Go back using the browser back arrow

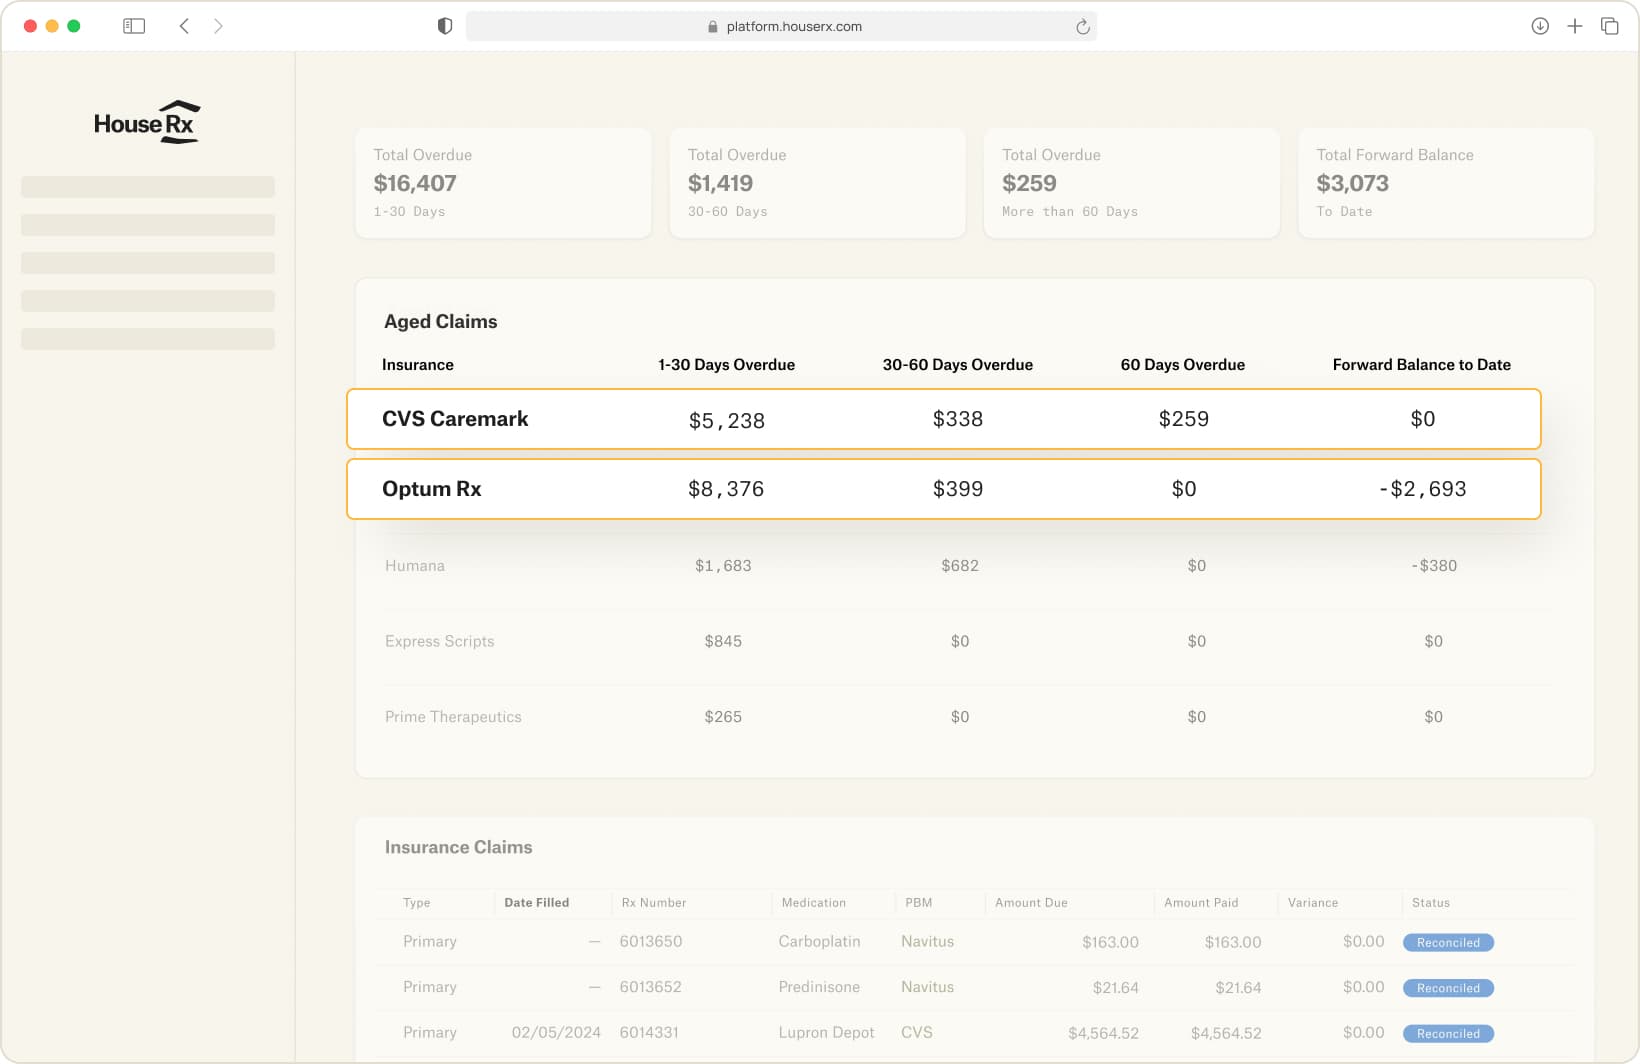point(184,26)
